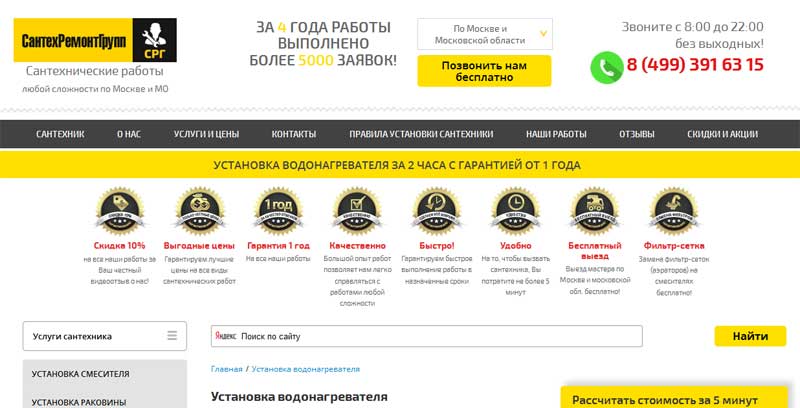800x408 pixels.
Task: Open the По Москве и области dropdown
Action: 485,34
